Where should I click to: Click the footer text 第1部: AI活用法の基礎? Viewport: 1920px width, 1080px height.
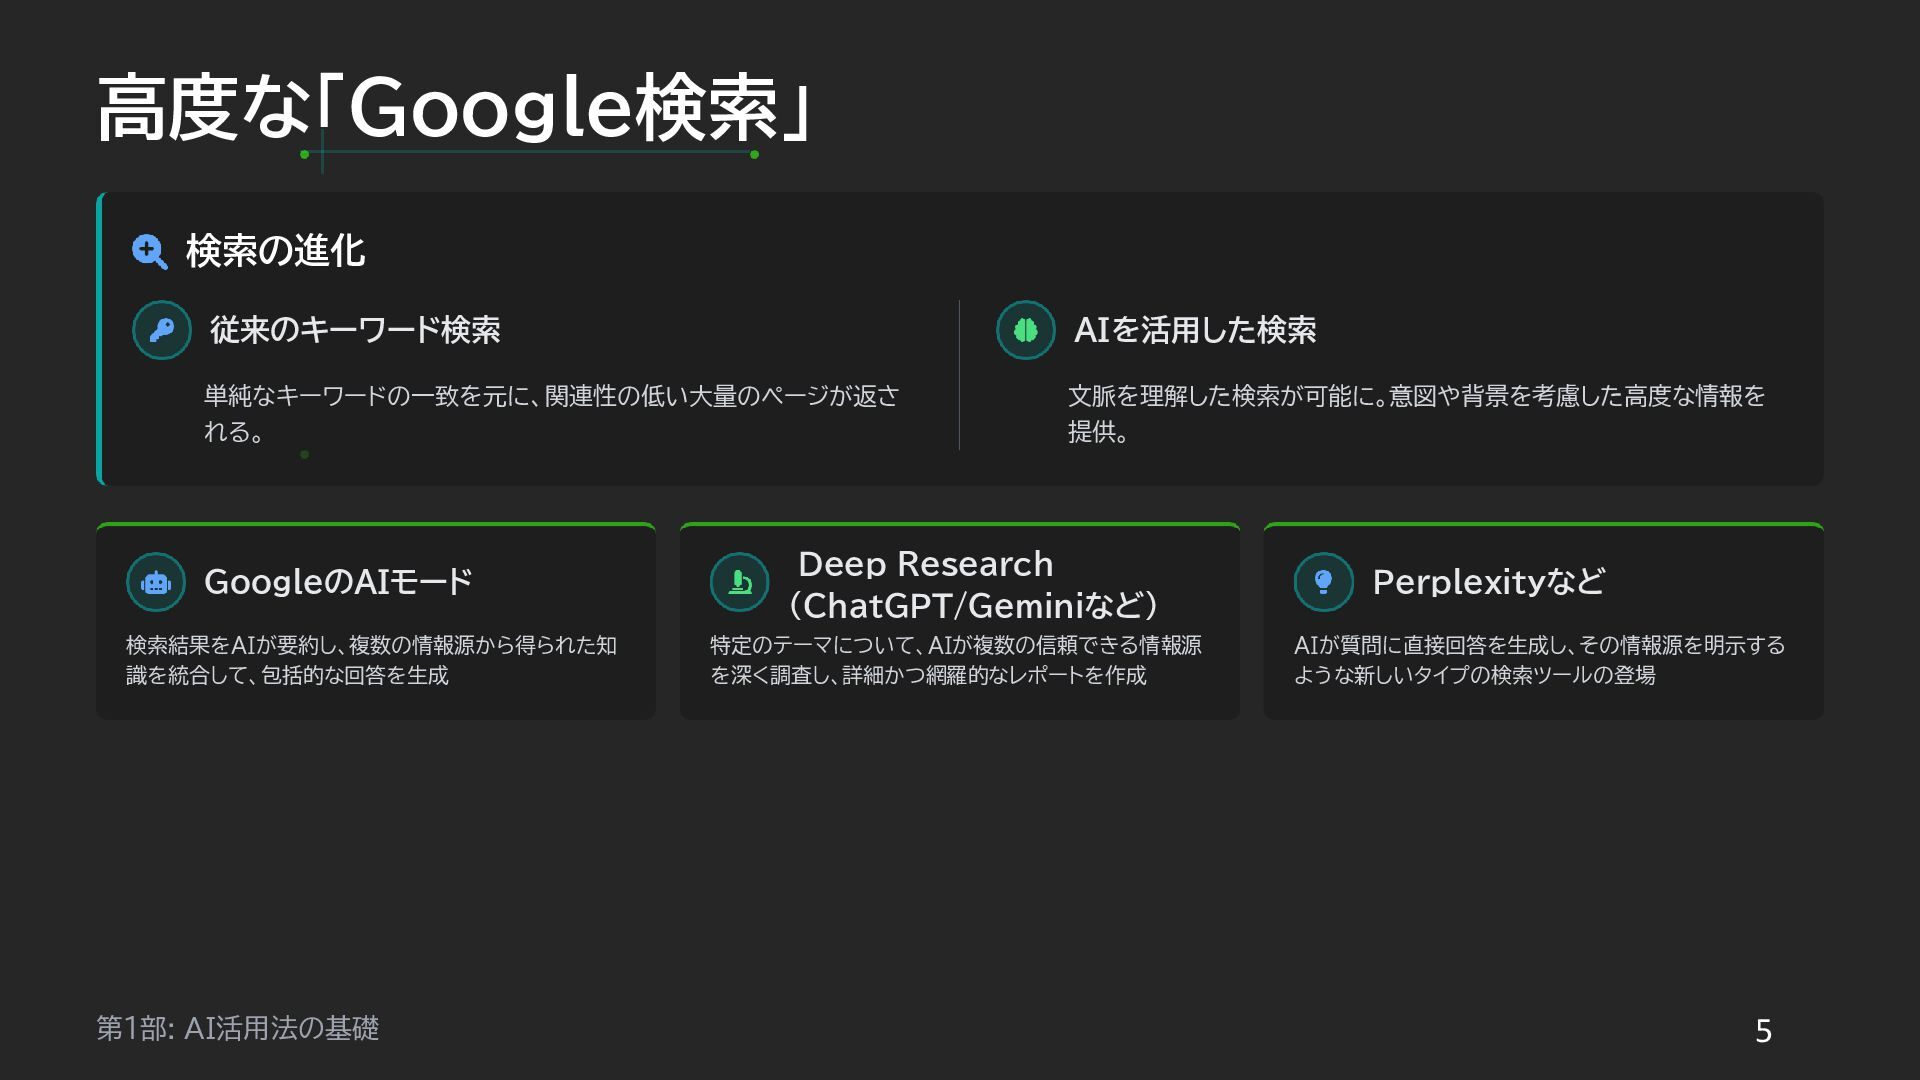click(238, 1028)
